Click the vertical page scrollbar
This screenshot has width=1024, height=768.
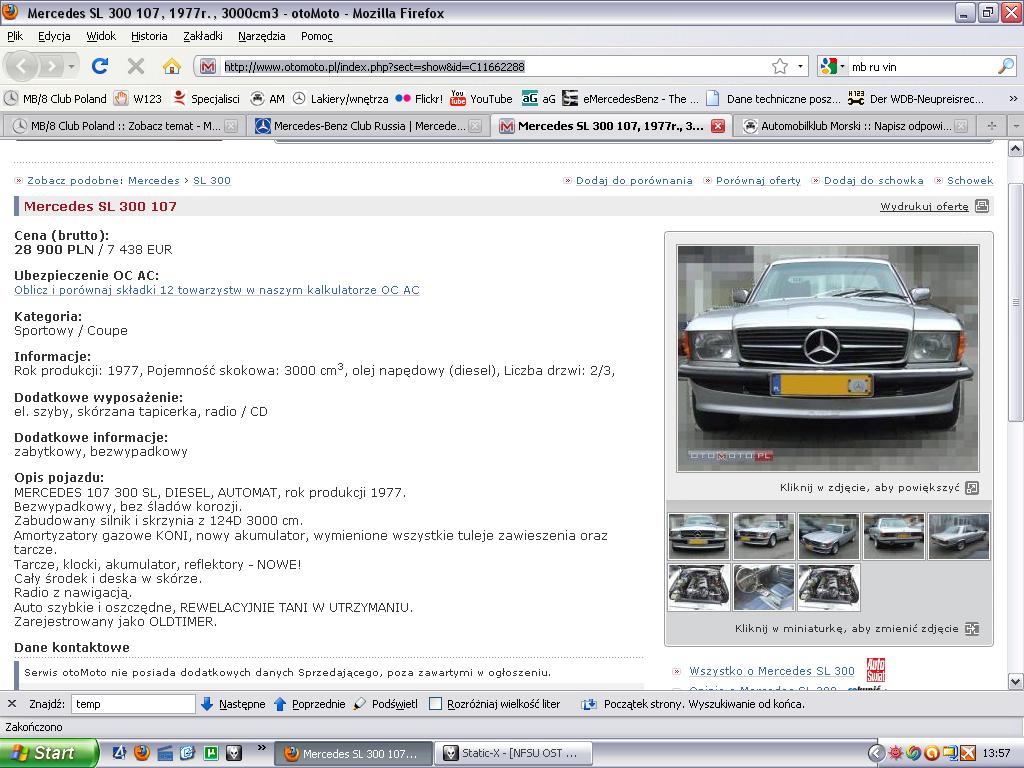1015,300
